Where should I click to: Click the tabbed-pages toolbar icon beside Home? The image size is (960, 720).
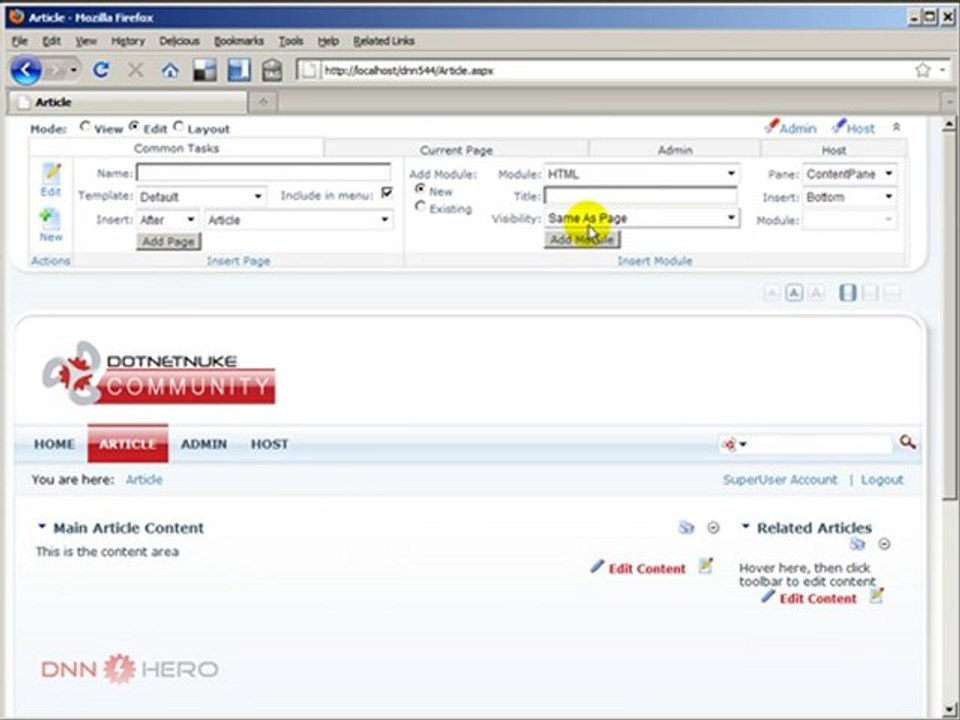[205, 70]
